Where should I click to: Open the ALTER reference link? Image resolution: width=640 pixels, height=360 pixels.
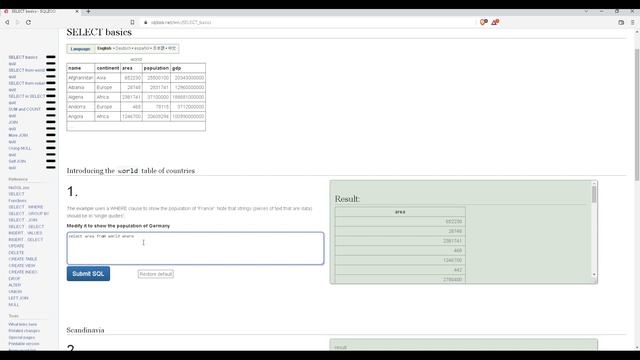(15, 285)
